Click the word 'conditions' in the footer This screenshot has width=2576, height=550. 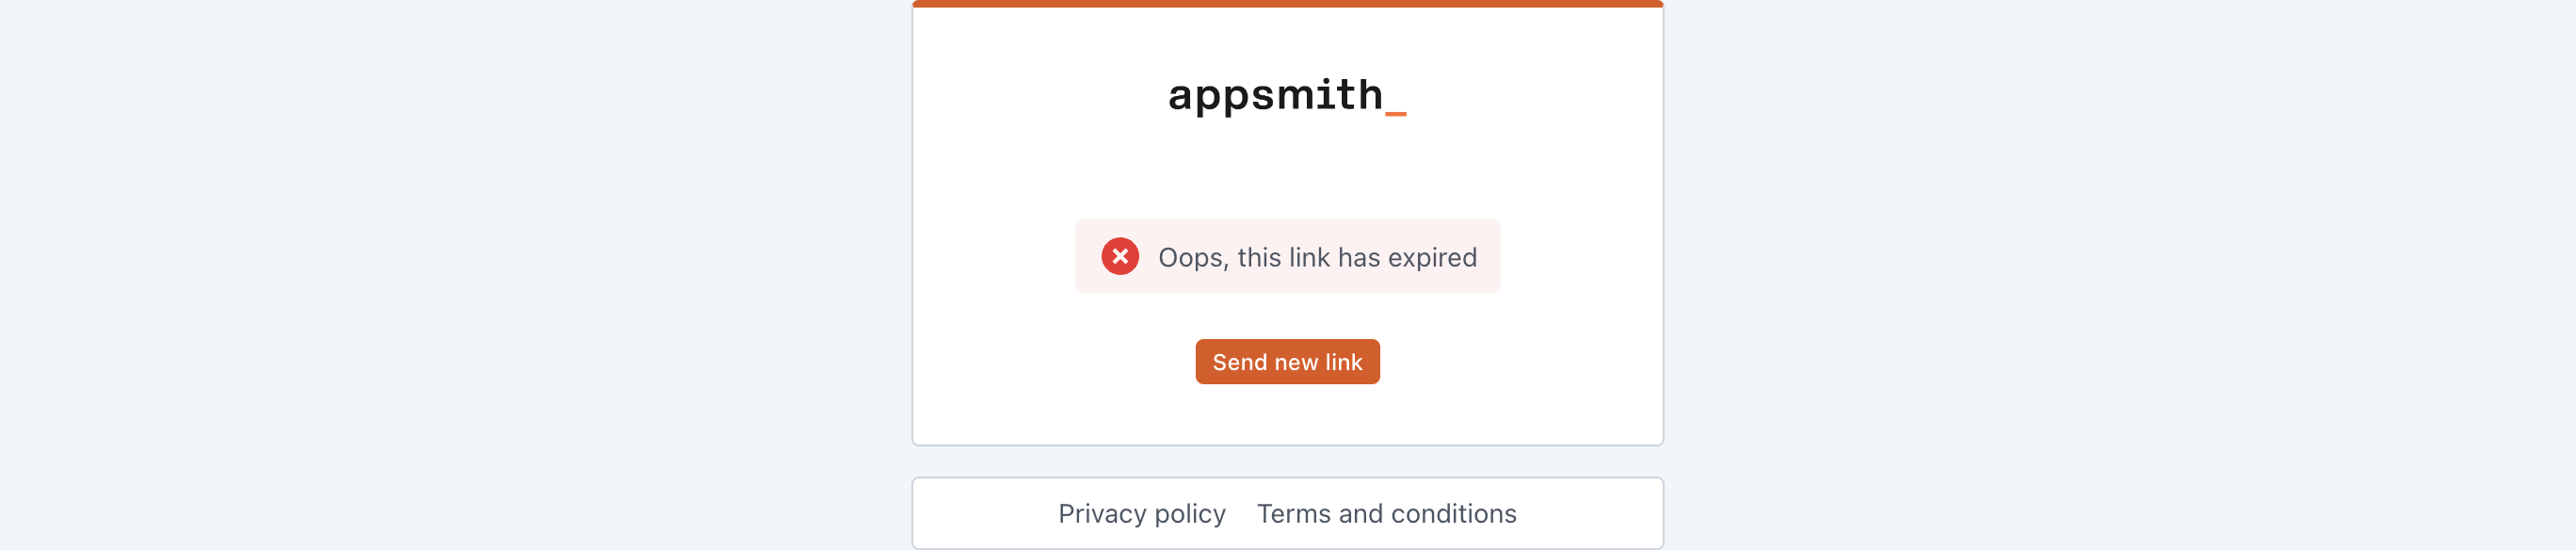point(1453,514)
